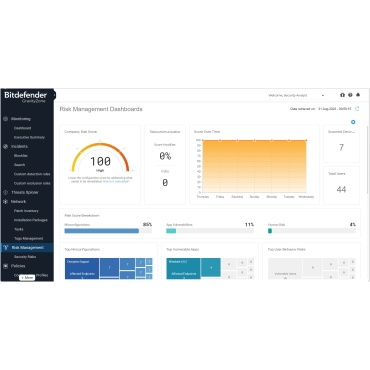Click the Misconfigurations 85% progress bar
Viewport: 370px width, 370px height.
click(x=108, y=231)
